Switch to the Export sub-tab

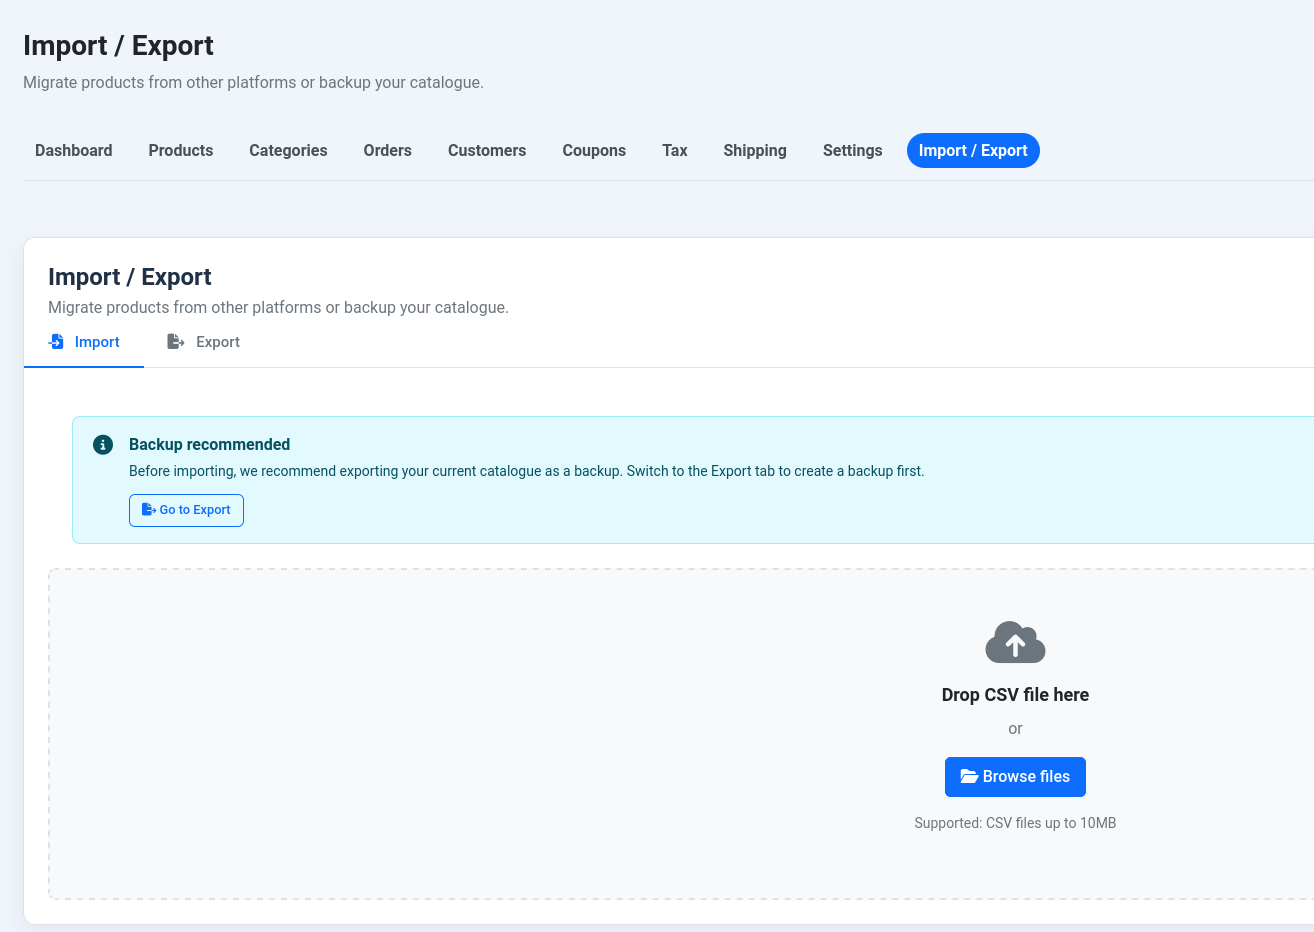pyautogui.click(x=204, y=342)
